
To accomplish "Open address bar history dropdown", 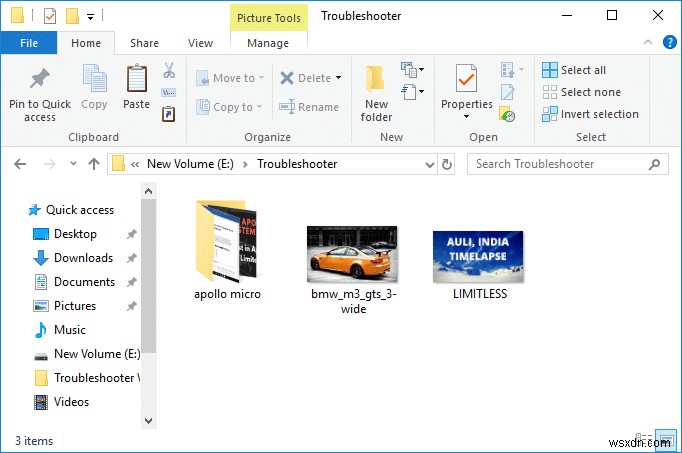I will [x=429, y=164].
